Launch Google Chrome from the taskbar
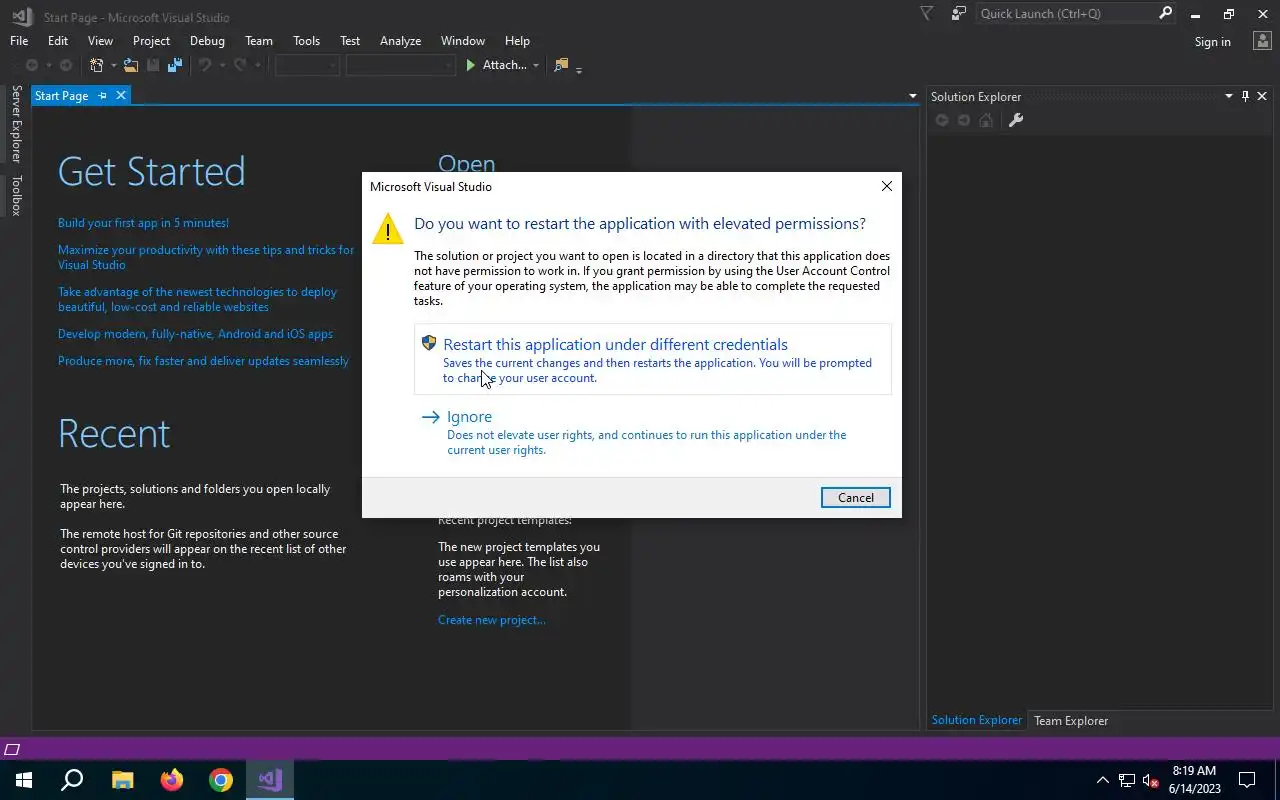The image size is (1280, 800). click(221, 780)
